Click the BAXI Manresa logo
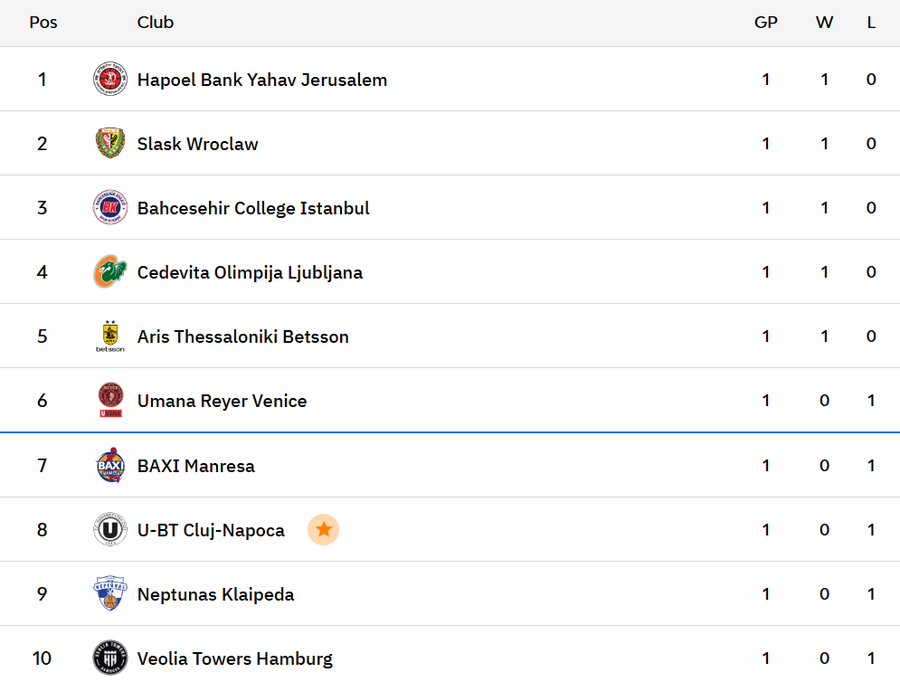Image resolution: width=900 pixels, height=682 pixels. tap(110, 465)
